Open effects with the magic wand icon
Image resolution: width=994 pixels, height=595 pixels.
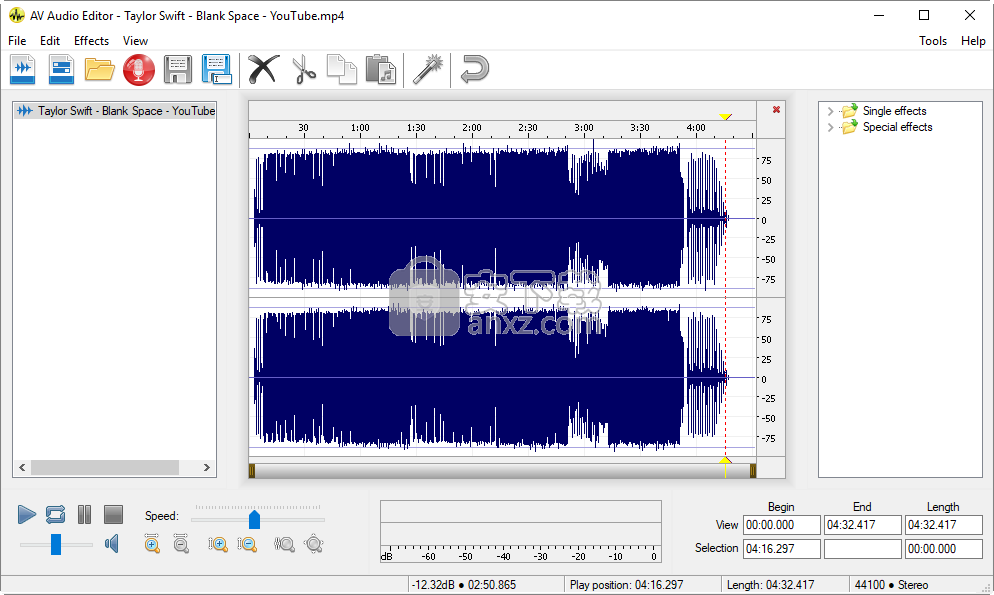(x=428, y=69)
